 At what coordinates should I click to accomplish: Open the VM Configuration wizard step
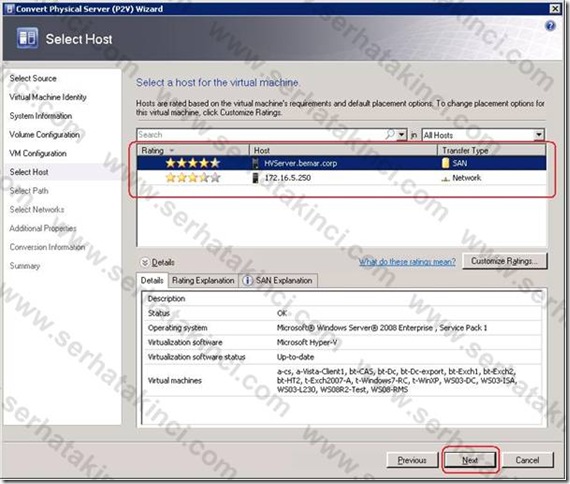click(38, 153)
